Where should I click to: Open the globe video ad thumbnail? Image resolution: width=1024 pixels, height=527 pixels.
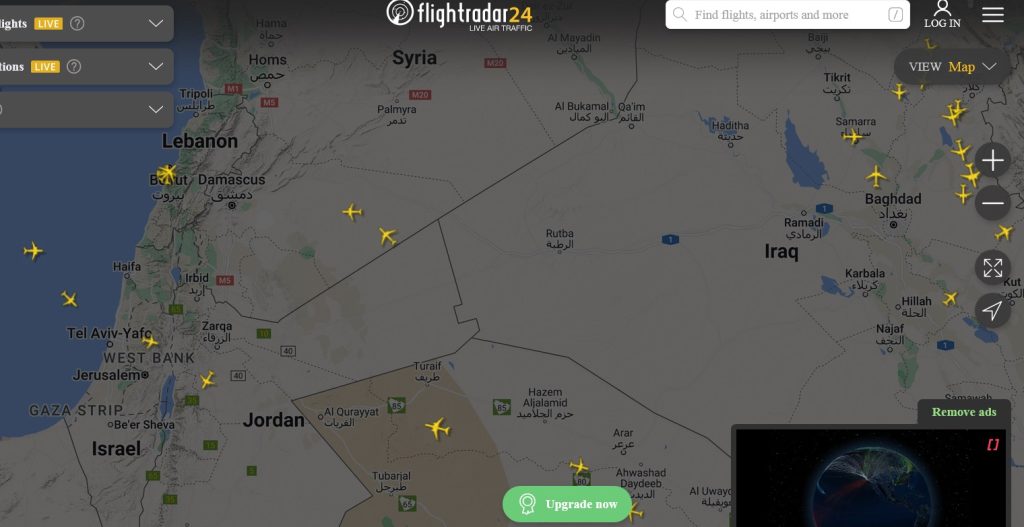(871, 477)
